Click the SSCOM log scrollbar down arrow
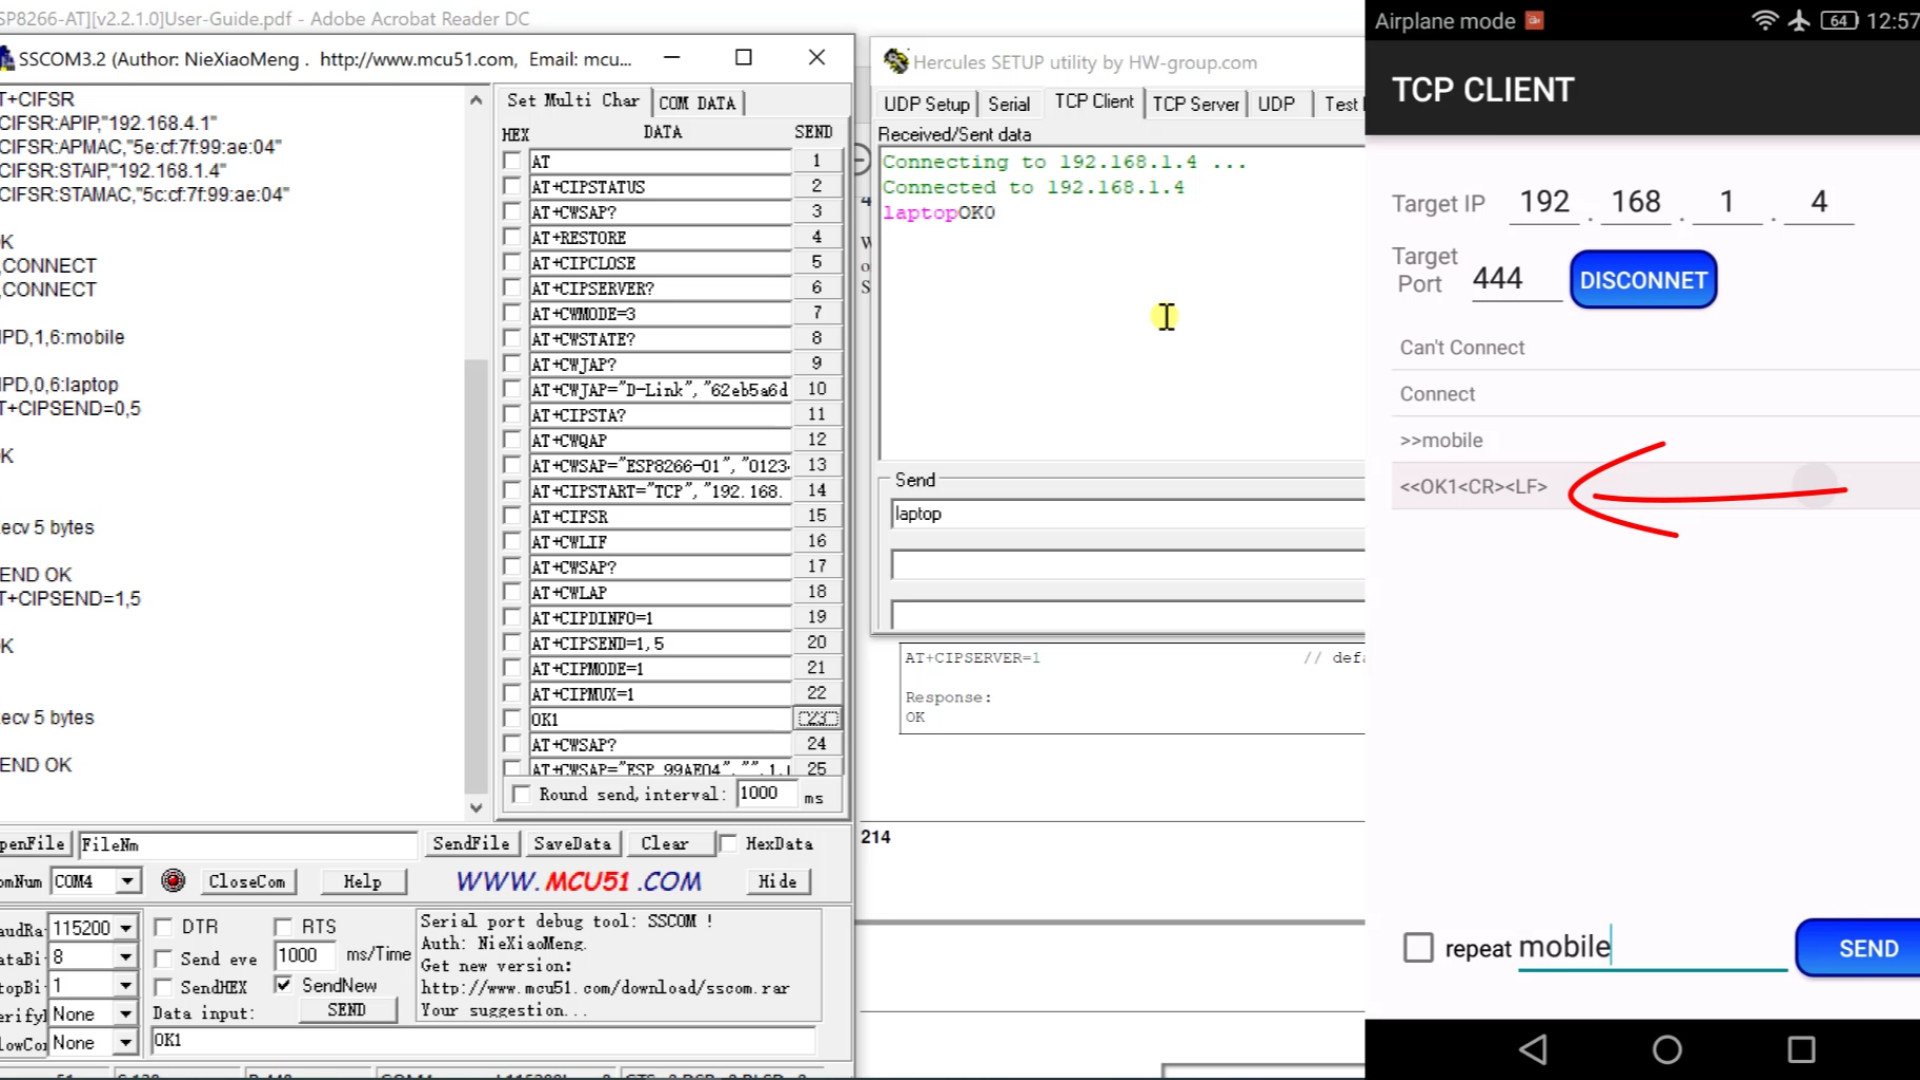The image size is (1920, 1080). pos(476,807)
